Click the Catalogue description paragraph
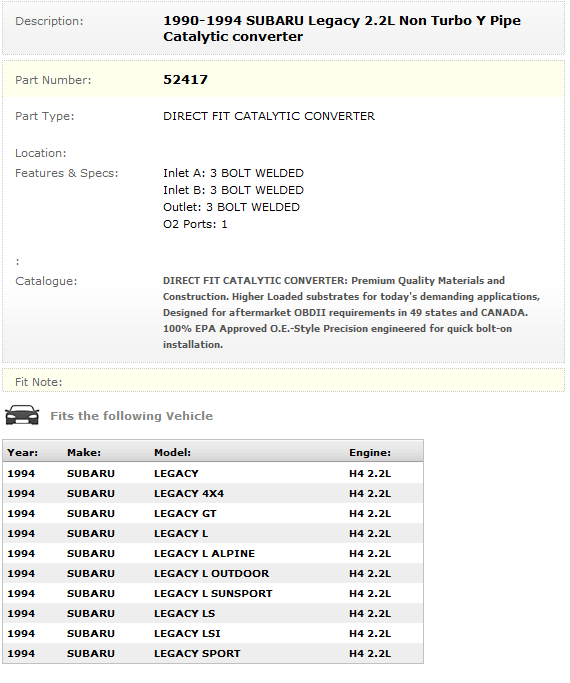Screen dimensions: 570x683 [351, 313]
